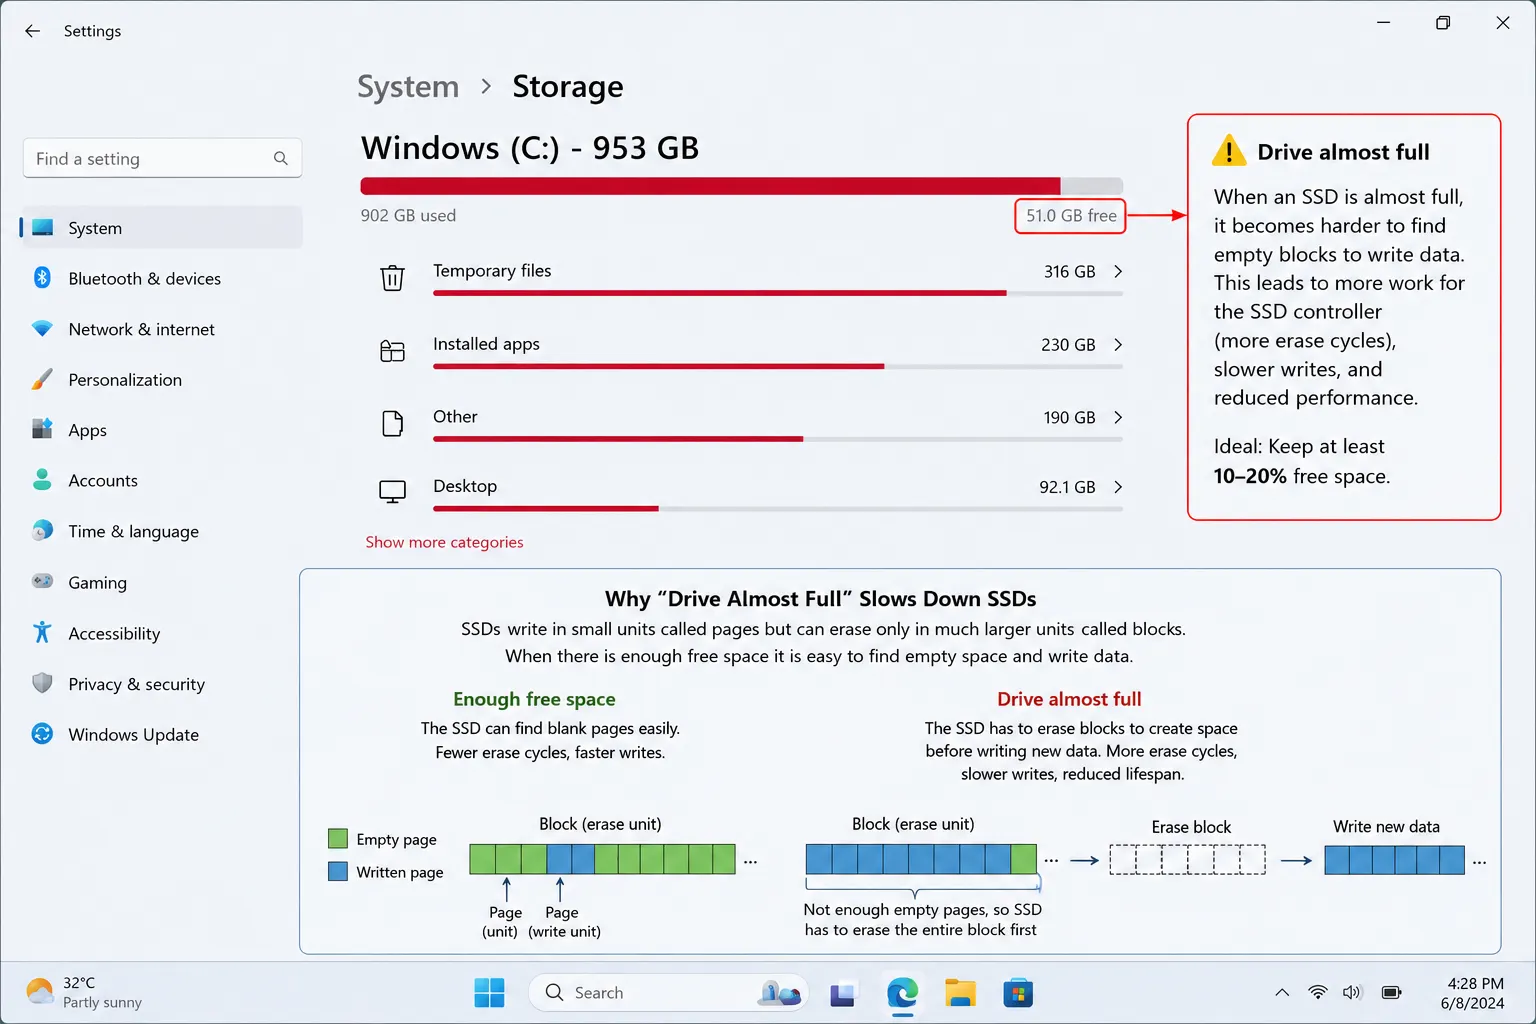
Task: Open the System section in sidebar
Action: pos(161,228)
